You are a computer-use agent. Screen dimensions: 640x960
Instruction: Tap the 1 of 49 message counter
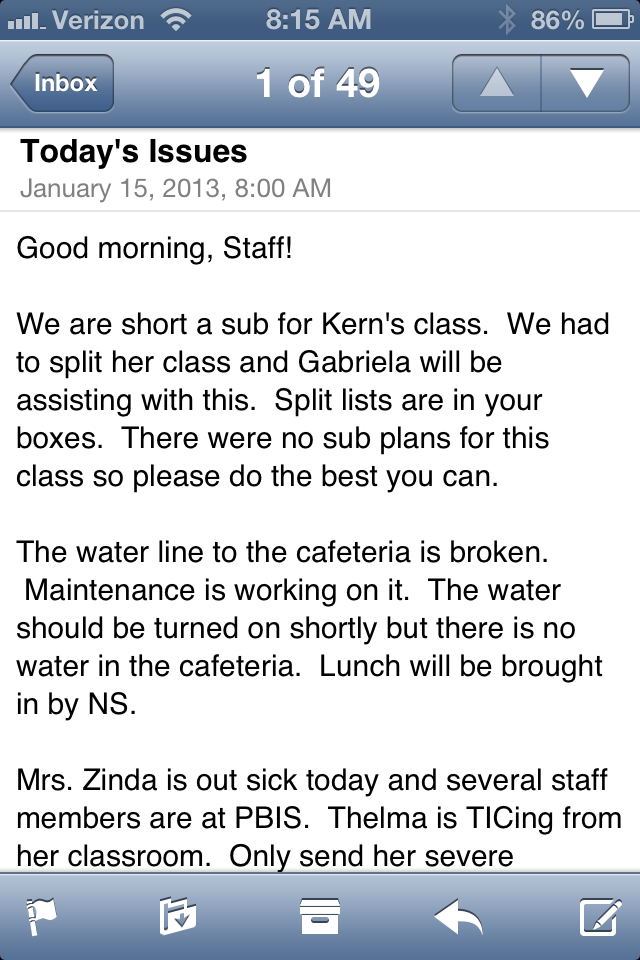point(318,83)
